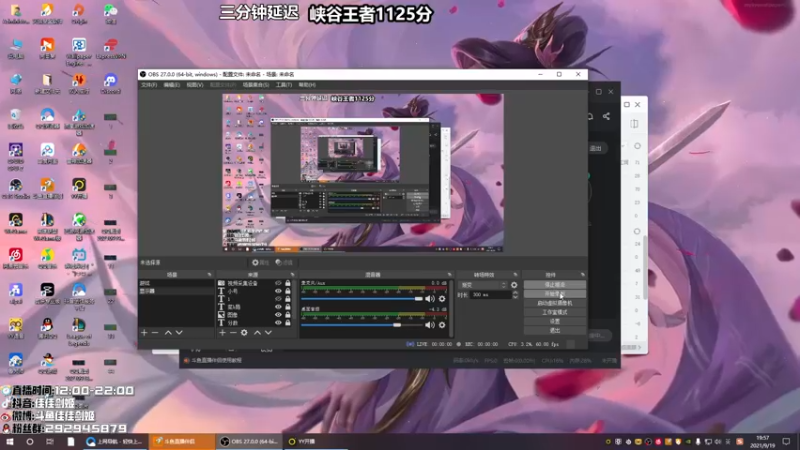Add a new source with plus icon

[x=222, y=333]
